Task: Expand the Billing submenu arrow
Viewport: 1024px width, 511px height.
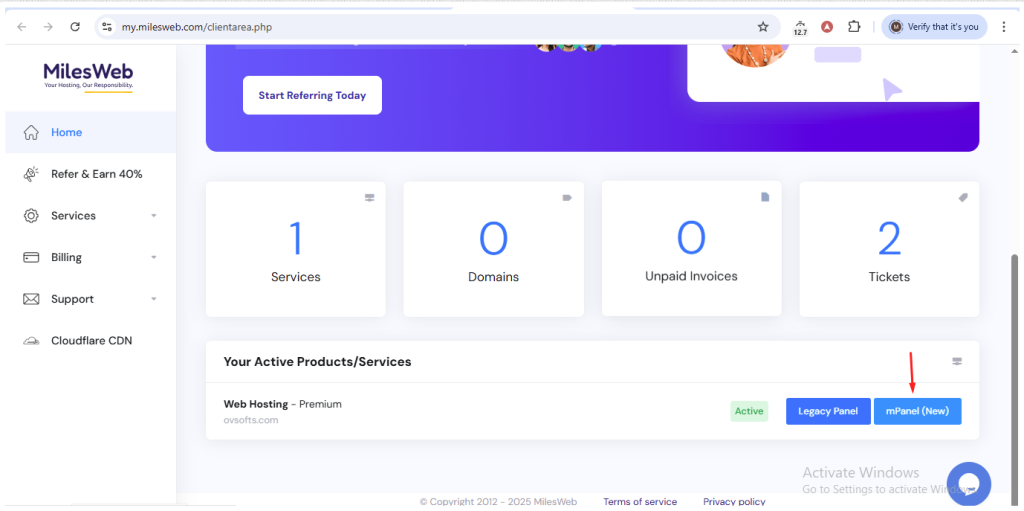Action: [154, 257]
